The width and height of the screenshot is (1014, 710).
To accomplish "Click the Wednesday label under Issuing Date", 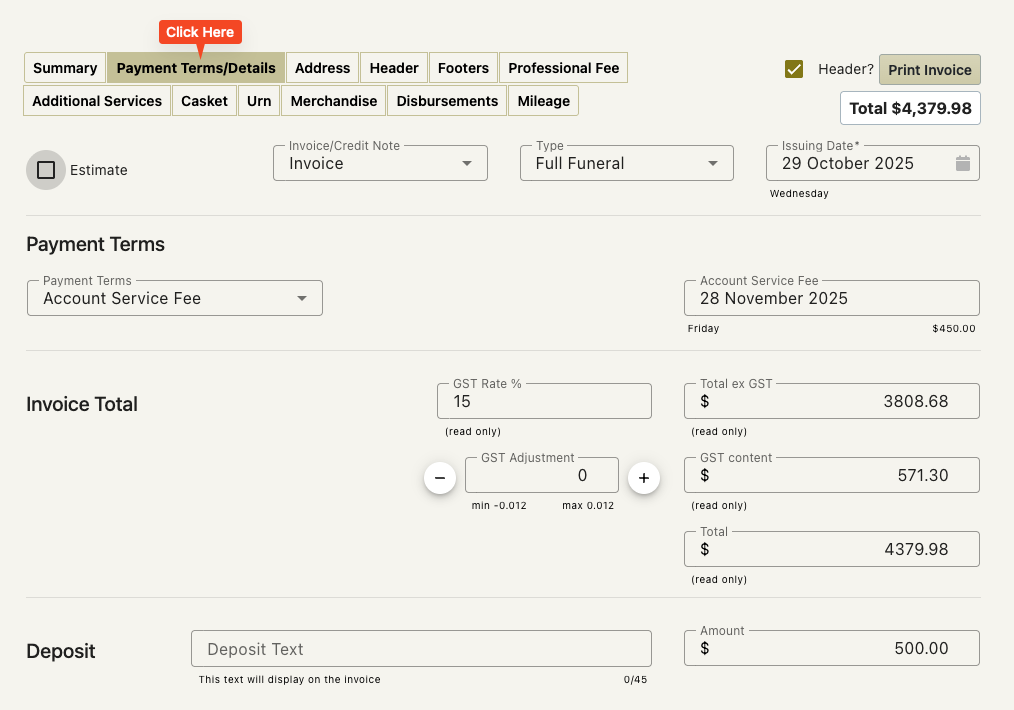I will point(799,193).
